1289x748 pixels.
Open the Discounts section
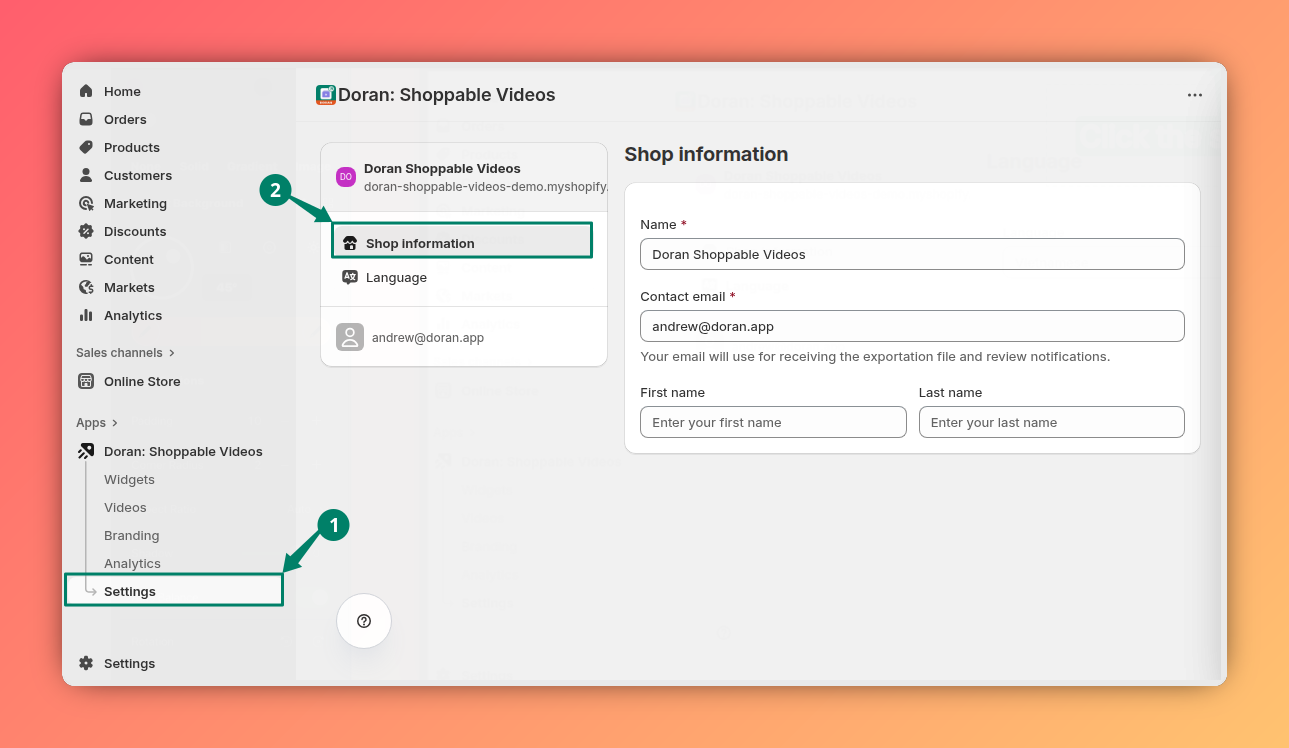coord(135,231)
